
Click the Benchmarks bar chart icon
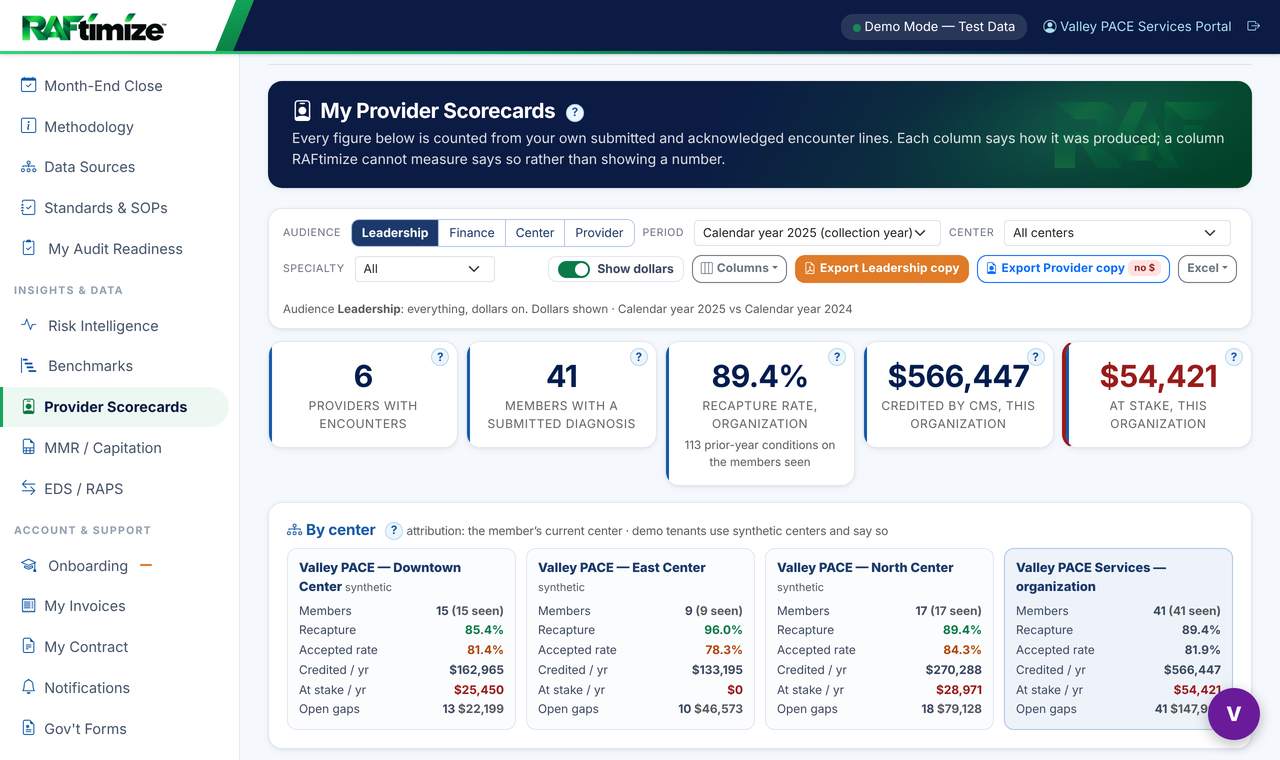point(29,366)
